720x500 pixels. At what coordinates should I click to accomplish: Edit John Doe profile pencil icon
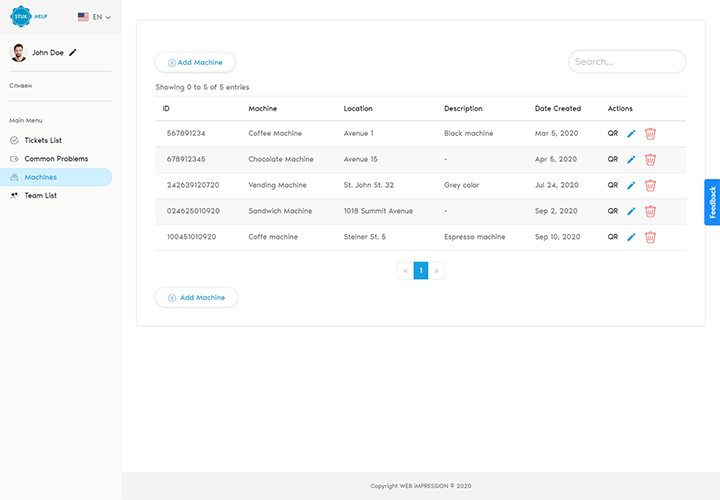pyautogui.click(x=73, y=52)
